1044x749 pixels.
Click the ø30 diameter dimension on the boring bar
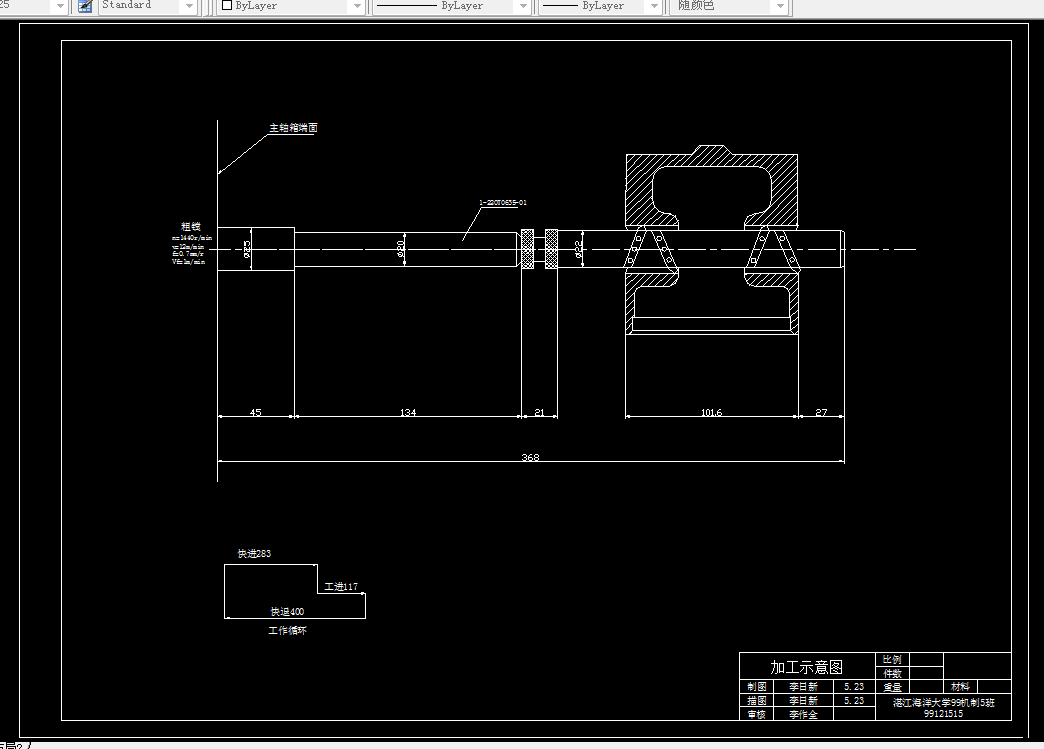[x=401, y=248]
